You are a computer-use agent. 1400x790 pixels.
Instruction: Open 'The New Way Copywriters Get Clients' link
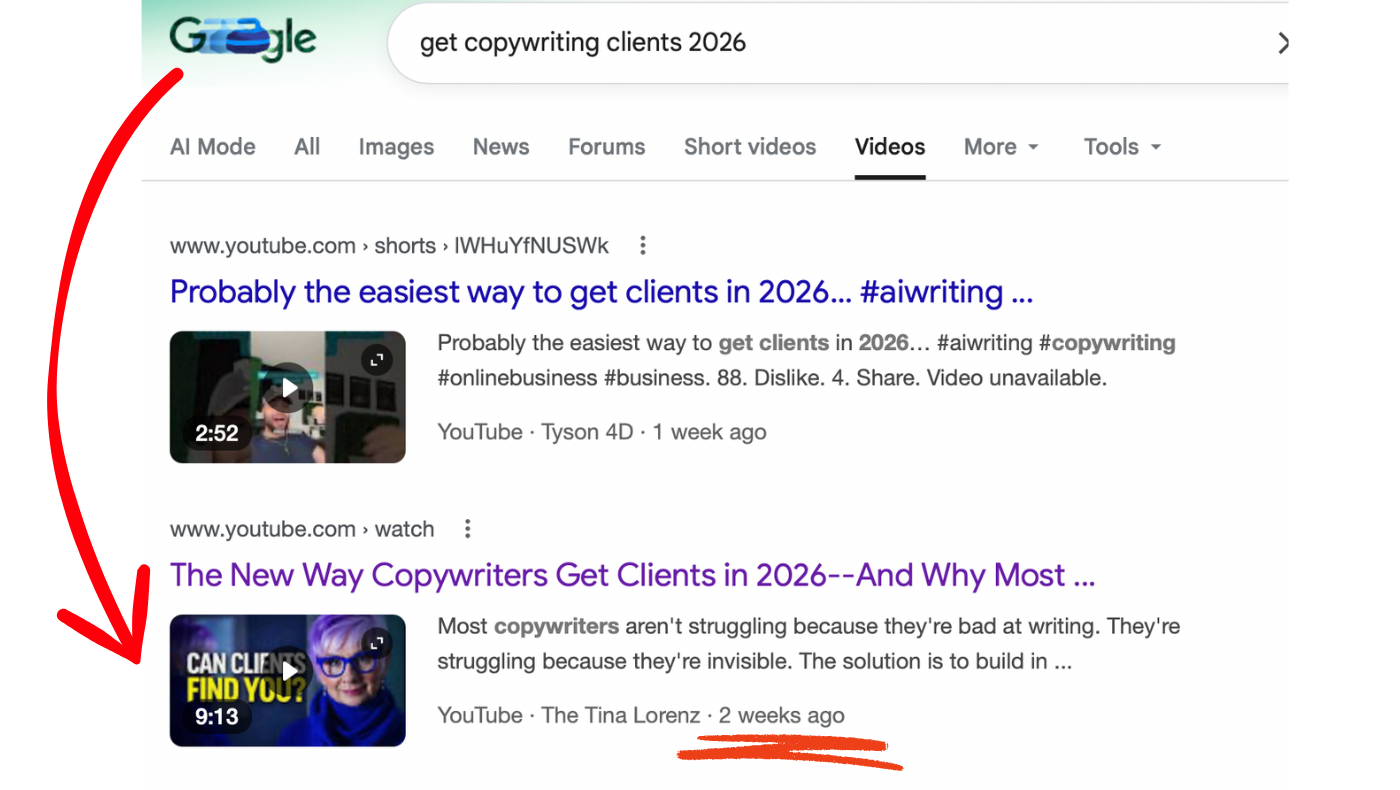tap(633, 575)
